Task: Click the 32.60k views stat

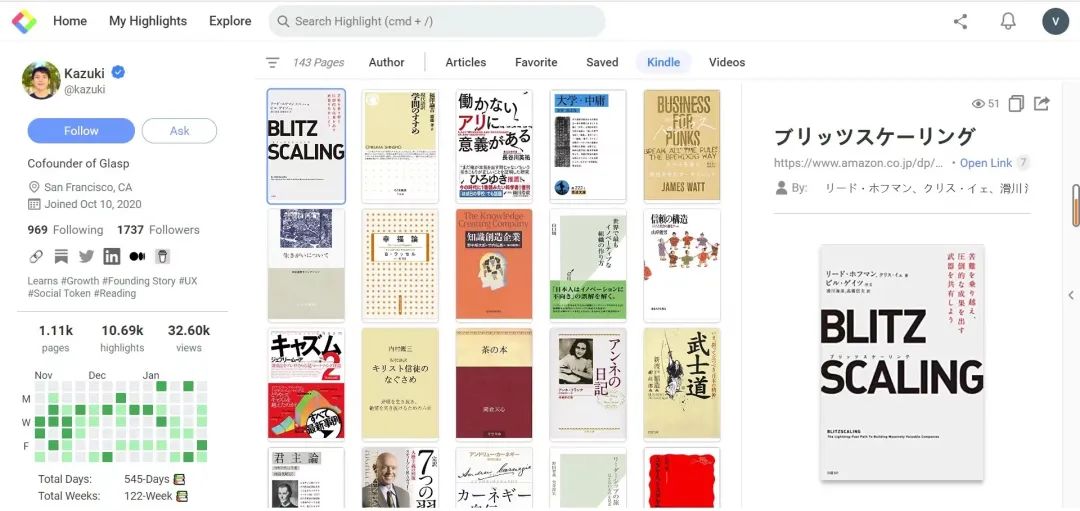Action: (189, 337)
